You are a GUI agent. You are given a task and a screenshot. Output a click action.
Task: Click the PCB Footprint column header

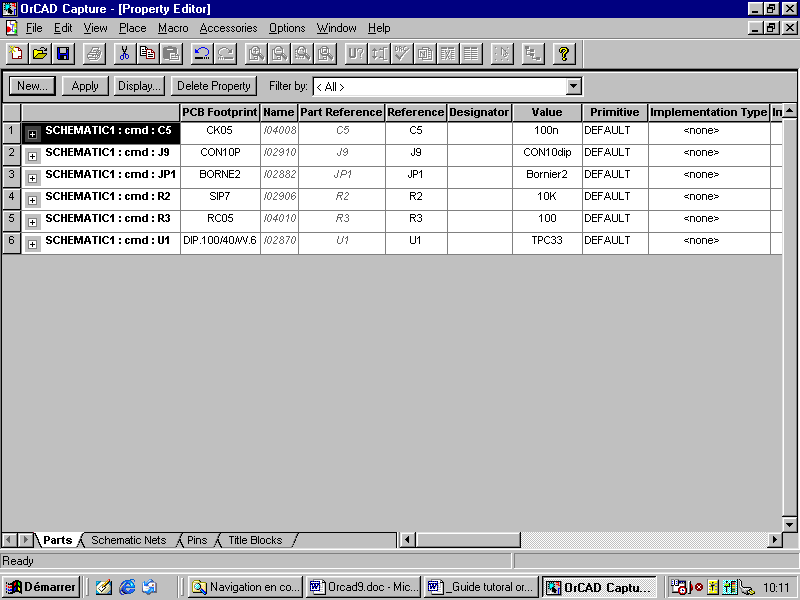[x=220, y=112]
